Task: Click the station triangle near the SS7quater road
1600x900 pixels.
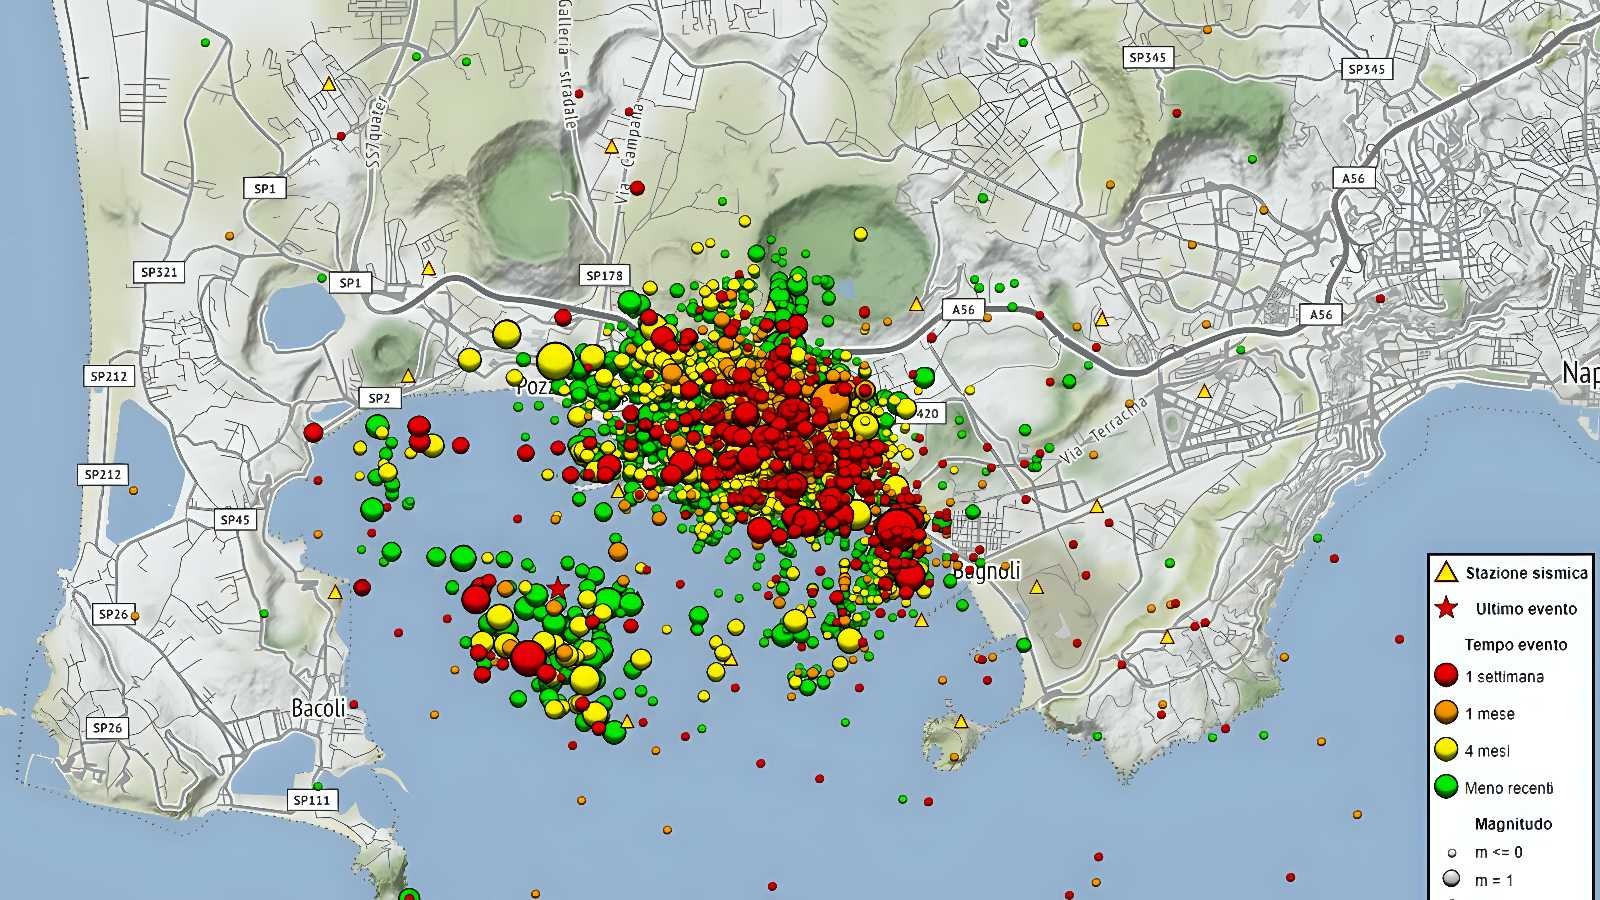Action: tap(328, 85)
